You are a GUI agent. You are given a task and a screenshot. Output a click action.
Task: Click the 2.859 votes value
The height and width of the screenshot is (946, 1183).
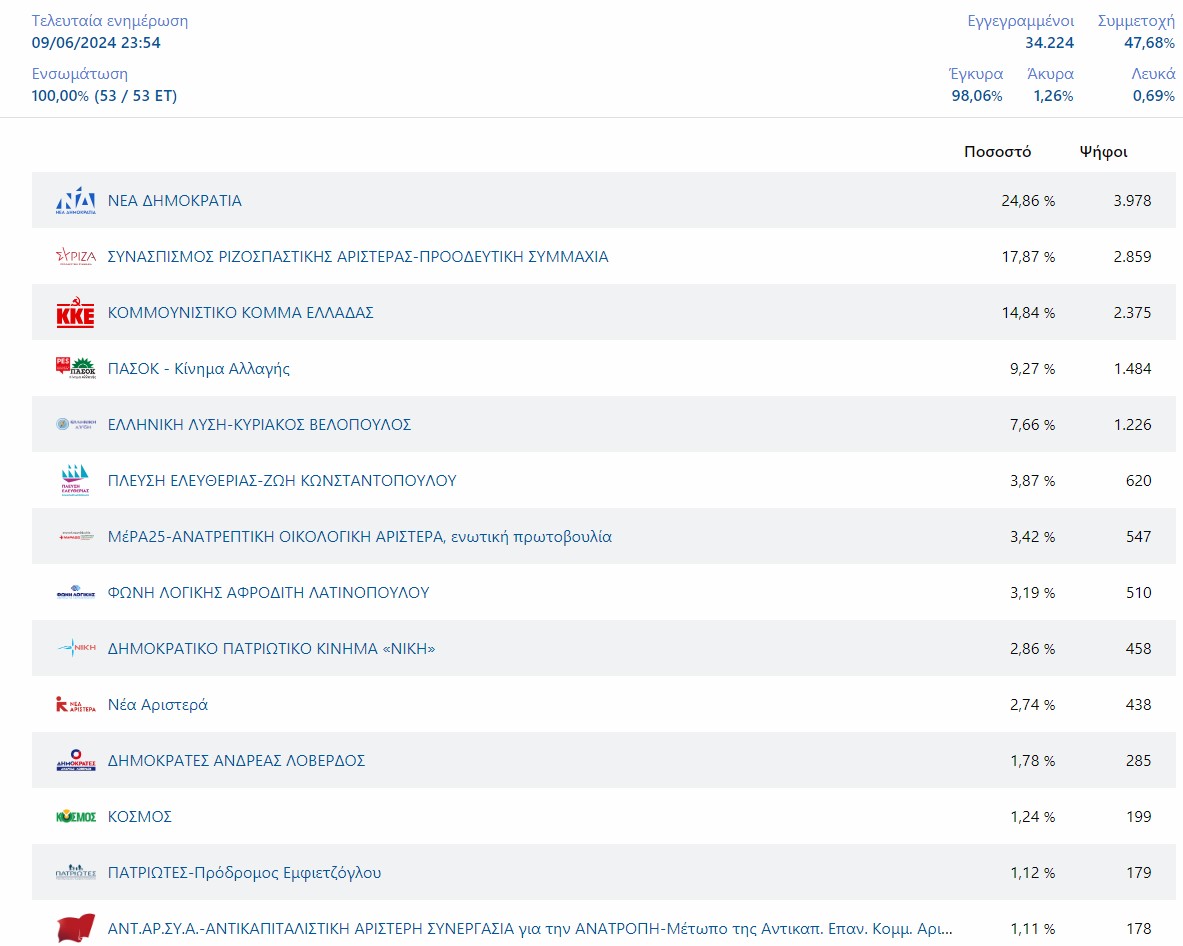(1132, 256)
